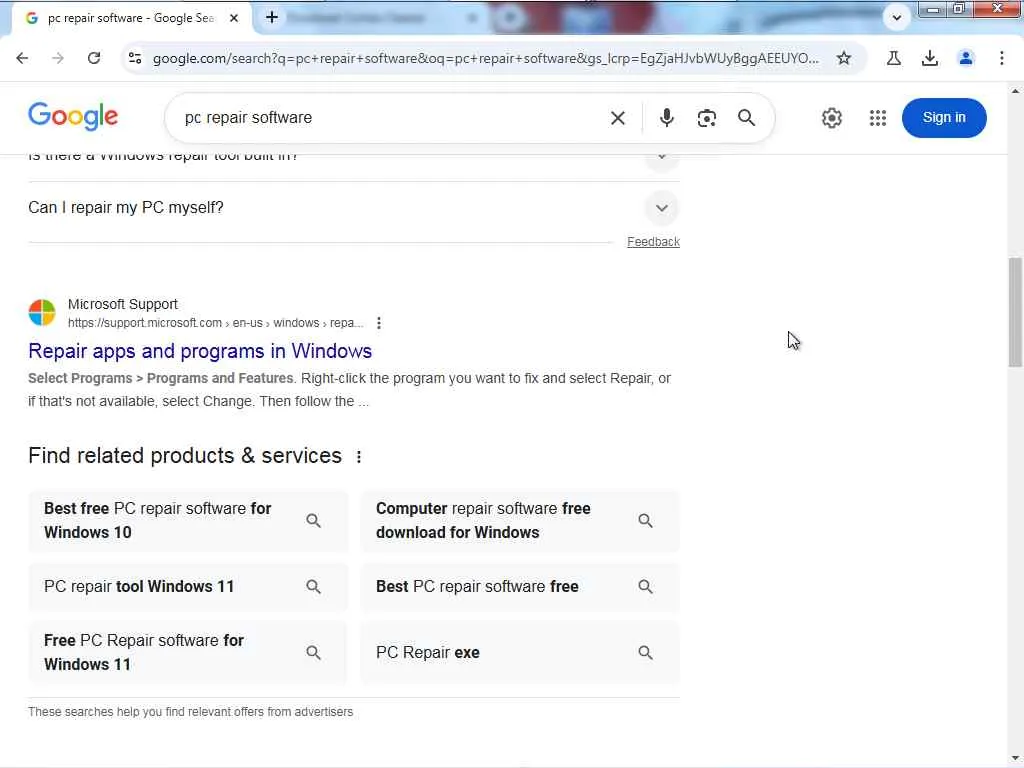
Task: Open the tab search dropdown
Action: 897,18
